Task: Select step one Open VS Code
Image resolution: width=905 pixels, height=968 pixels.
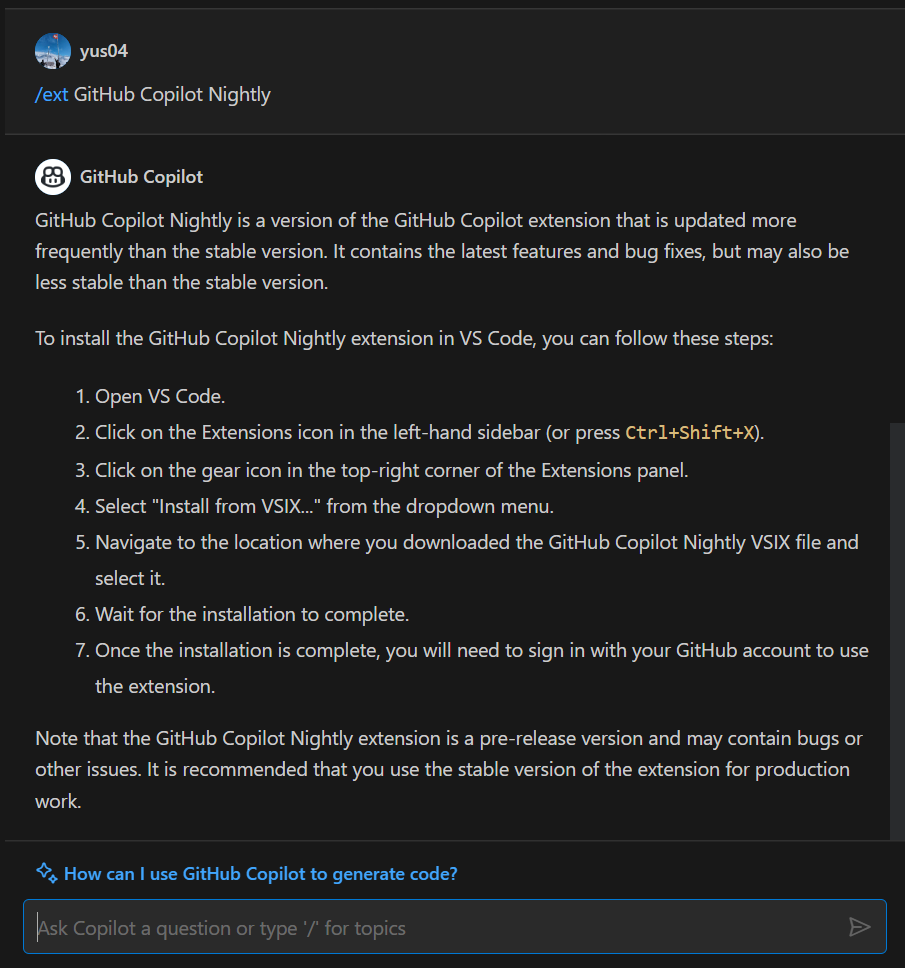Action: point(160,396)
